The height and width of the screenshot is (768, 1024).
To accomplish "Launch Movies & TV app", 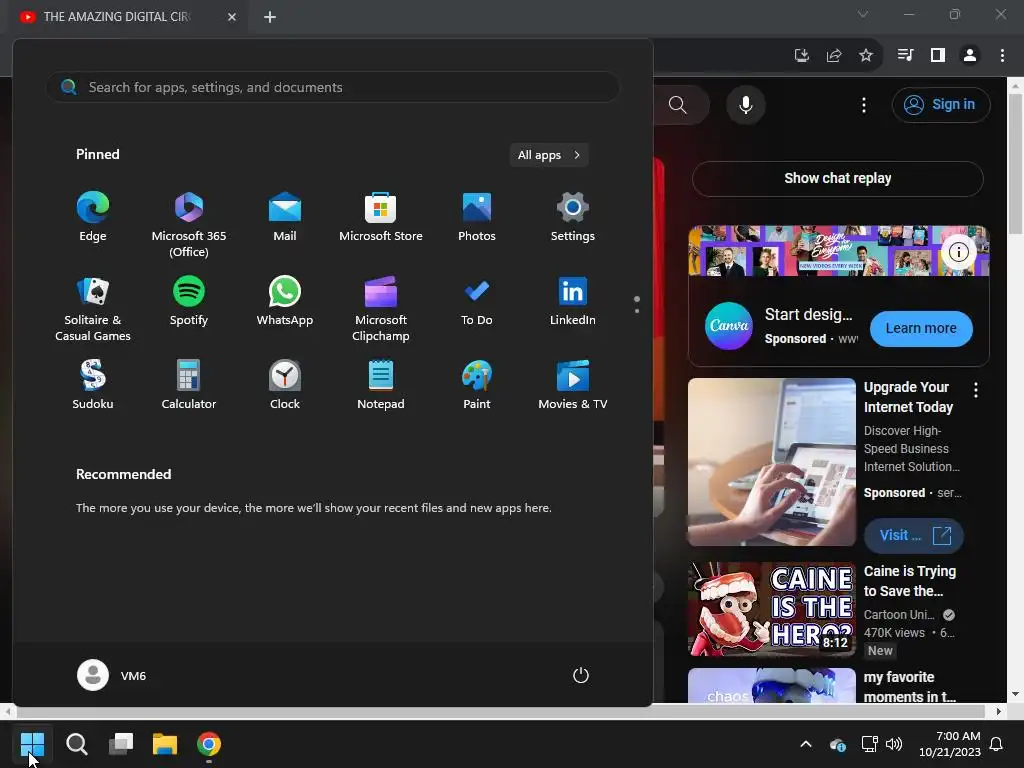I will [x=573, y=385].
